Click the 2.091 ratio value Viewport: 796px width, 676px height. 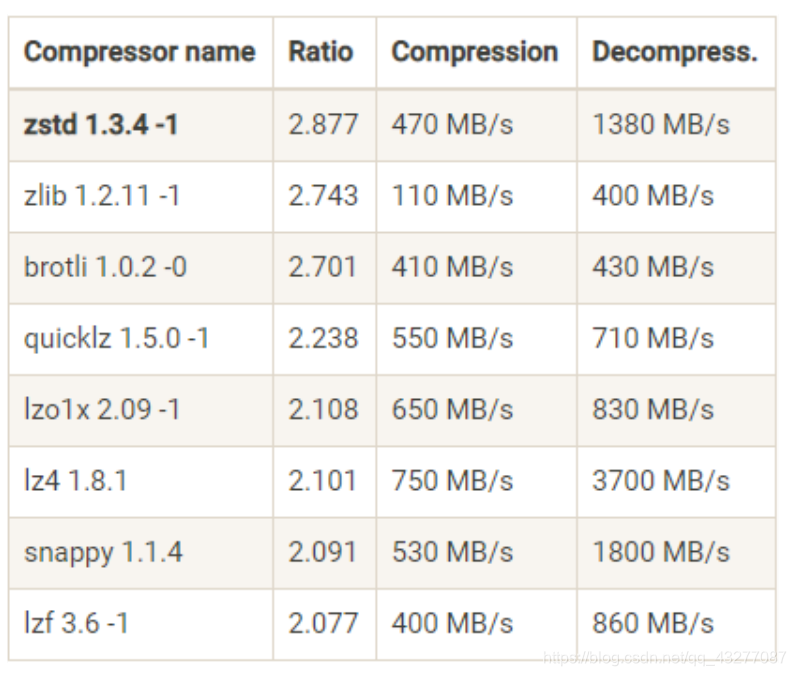322,552
